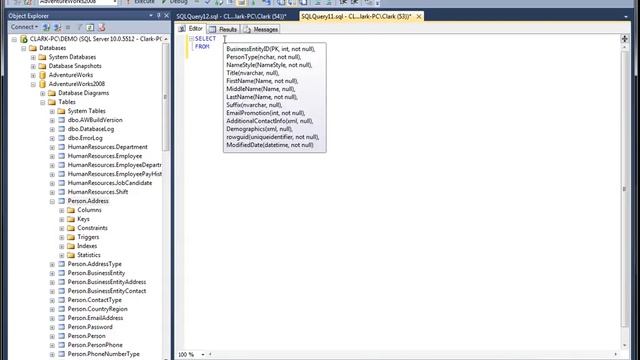
Task: Click the AdventureWorks2008 database icon
Action: [x=42, y=84]
